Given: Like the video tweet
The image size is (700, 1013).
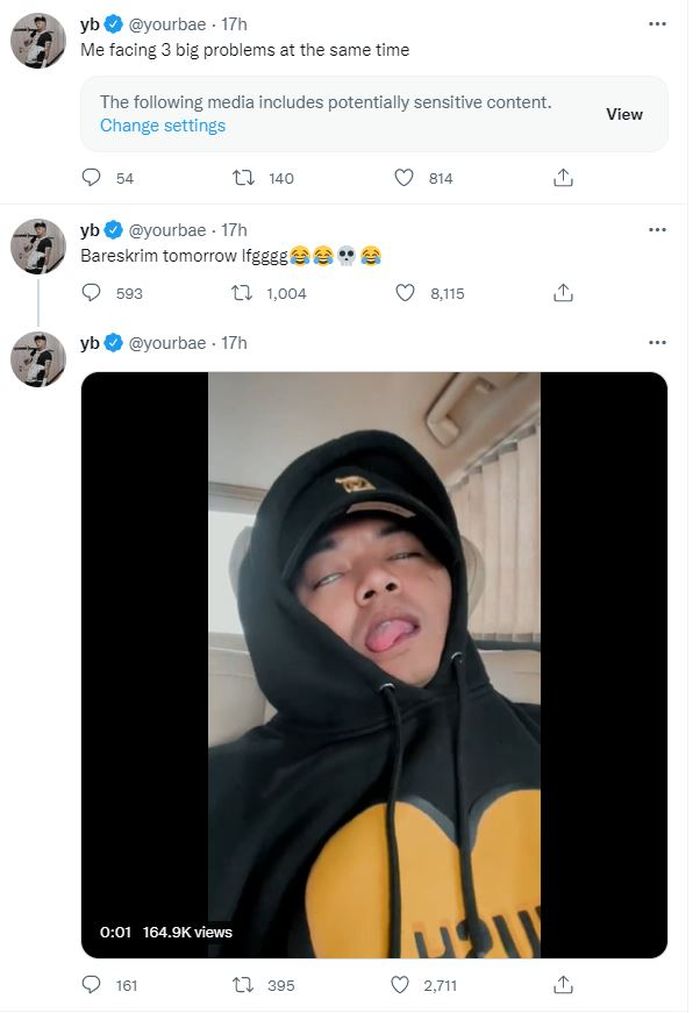Looking at the screenshot, I should tap(404, 985).
